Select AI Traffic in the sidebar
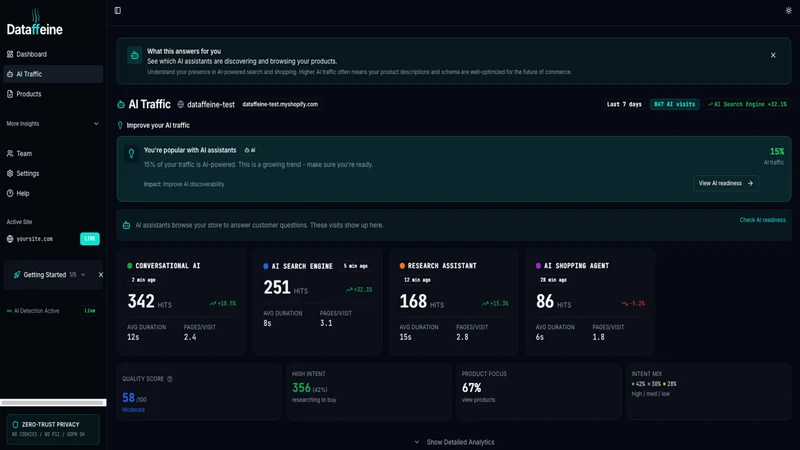 (x=53, y=74)
